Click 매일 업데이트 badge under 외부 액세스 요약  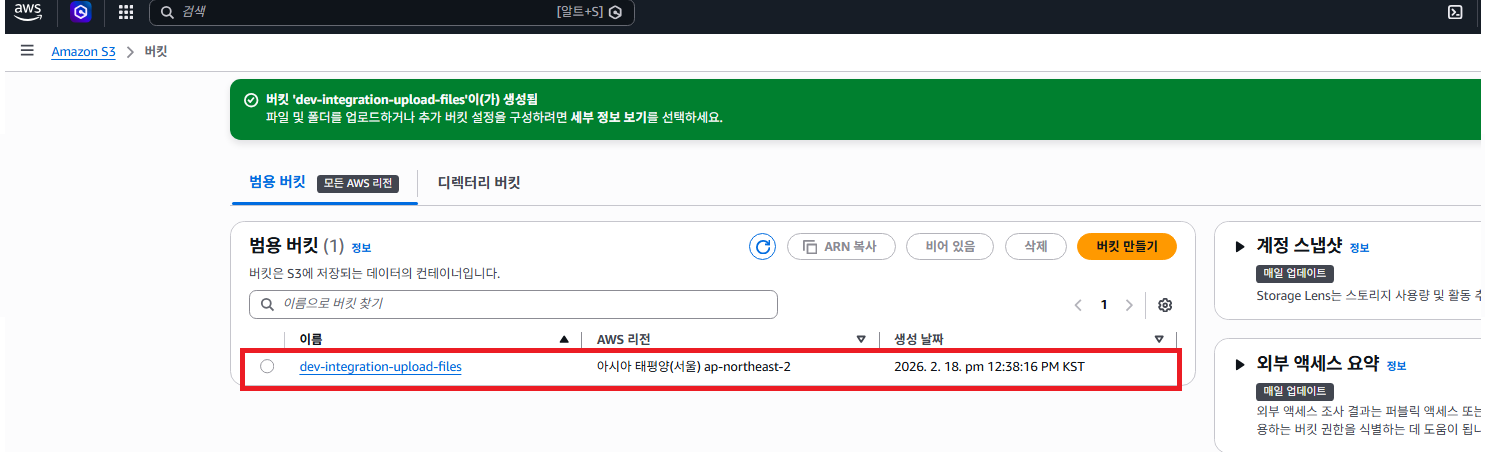1295,391
